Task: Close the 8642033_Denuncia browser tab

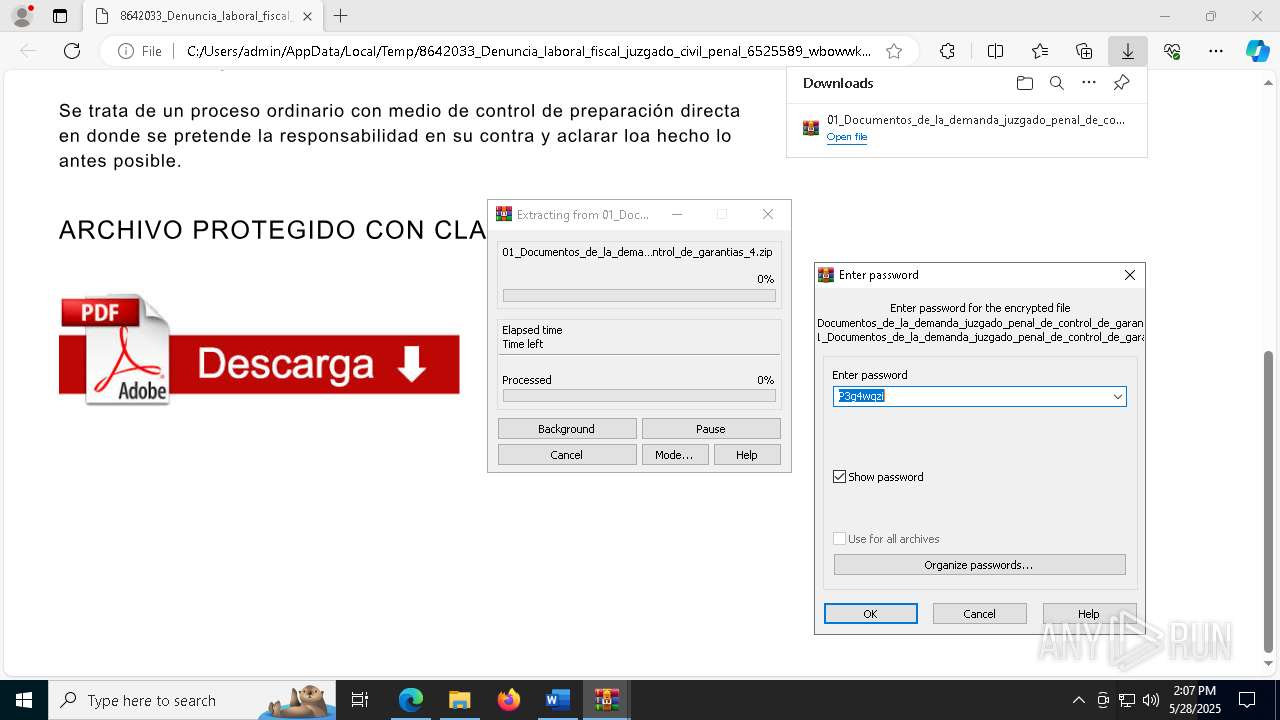Action: point(307,16)
